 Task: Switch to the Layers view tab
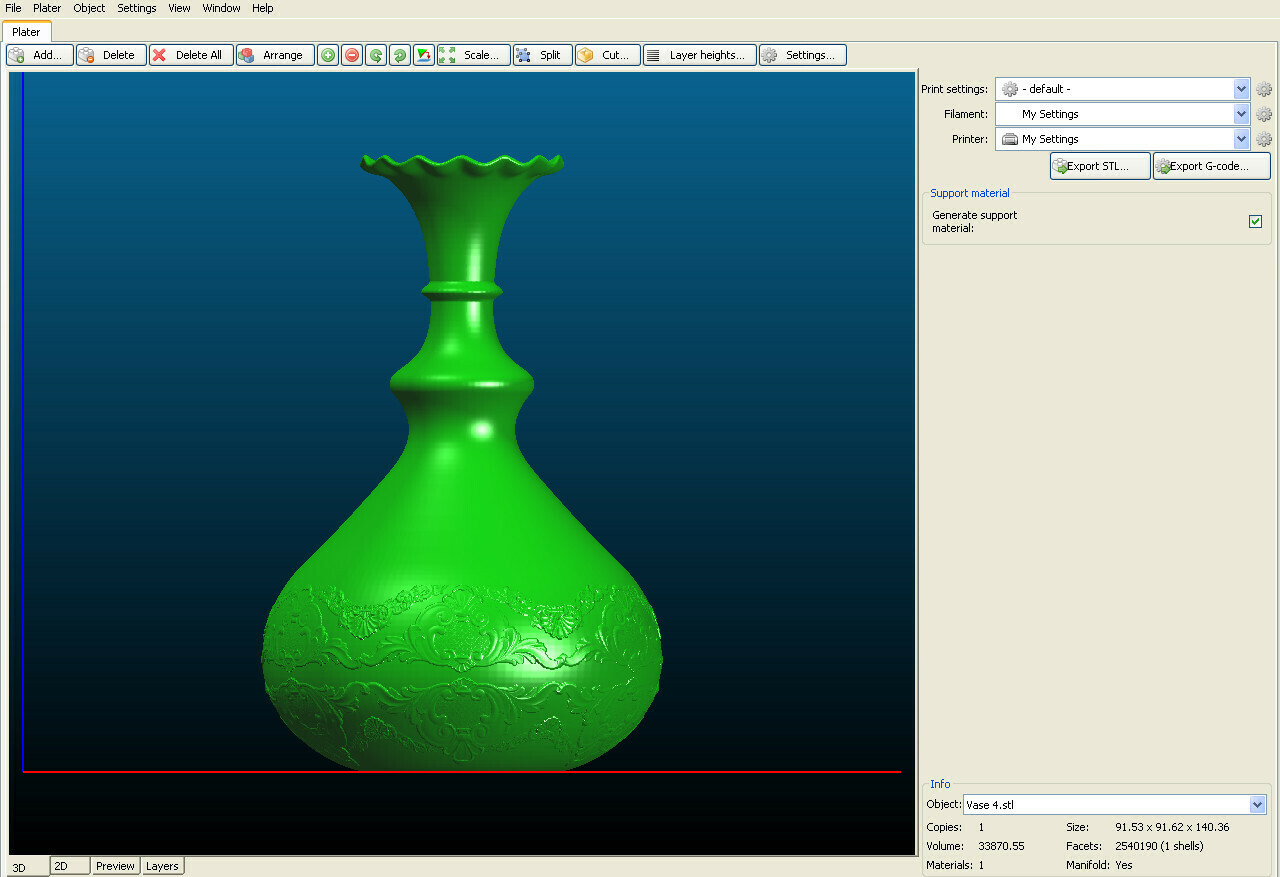coord(162,866)
